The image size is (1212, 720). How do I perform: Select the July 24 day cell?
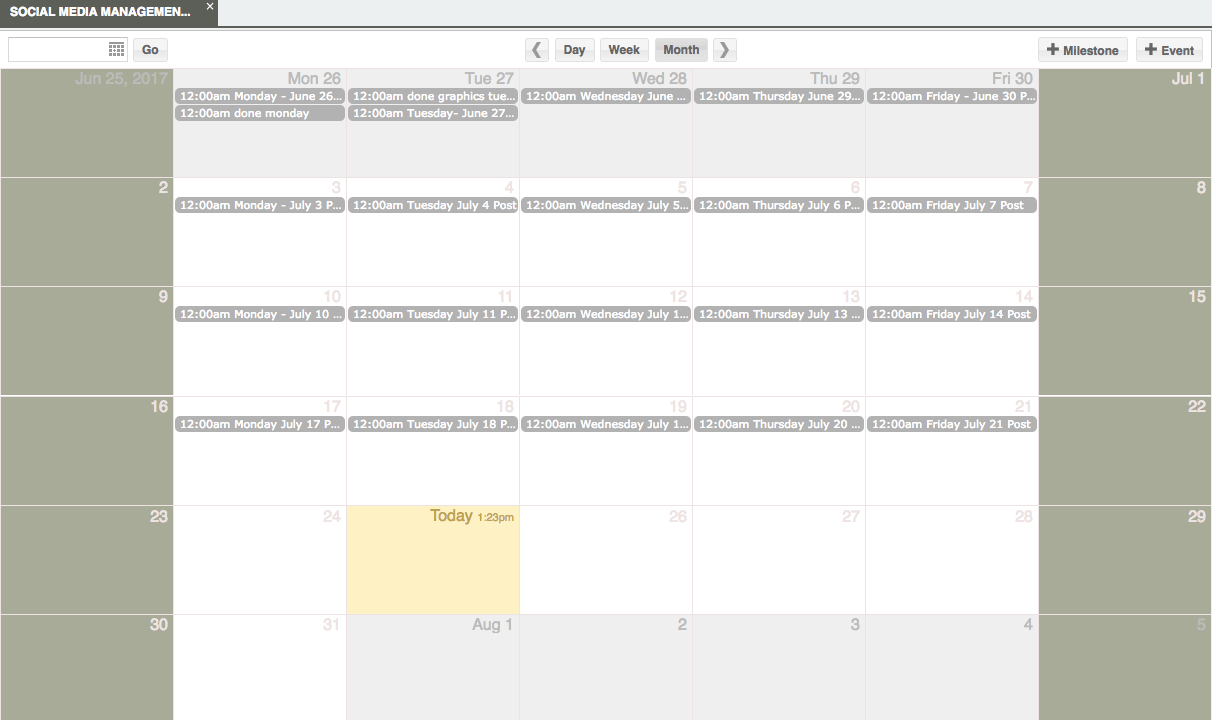click(260, 560)
